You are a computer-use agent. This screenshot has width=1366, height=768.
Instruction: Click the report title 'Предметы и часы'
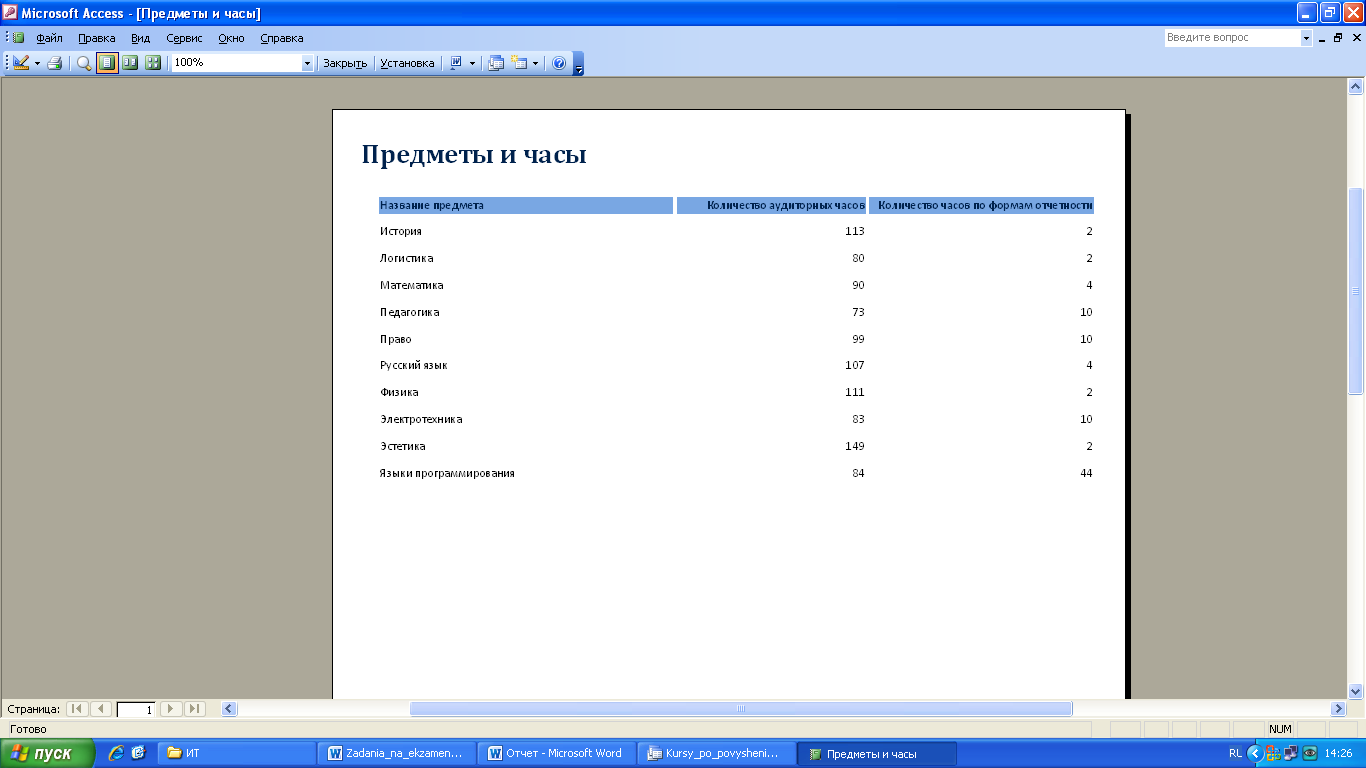tap(473, 155)
